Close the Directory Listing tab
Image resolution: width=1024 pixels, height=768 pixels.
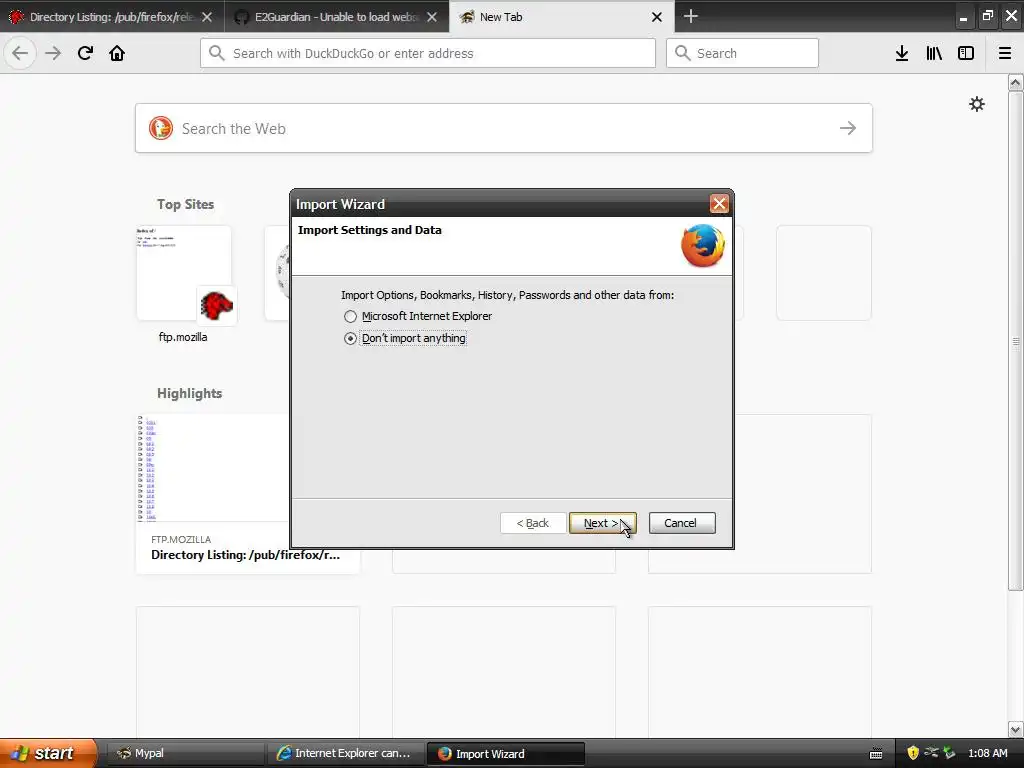pos(207,17)
